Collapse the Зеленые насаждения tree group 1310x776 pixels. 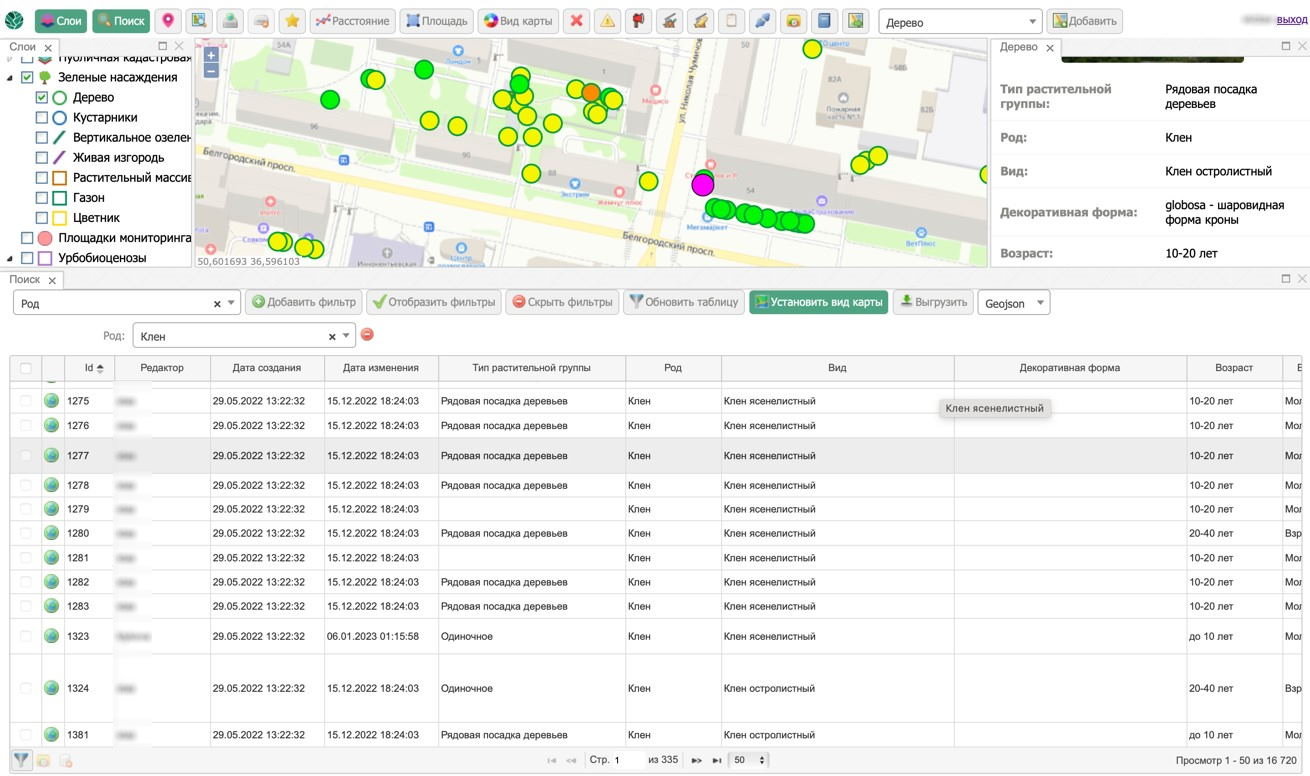[10, 78]
